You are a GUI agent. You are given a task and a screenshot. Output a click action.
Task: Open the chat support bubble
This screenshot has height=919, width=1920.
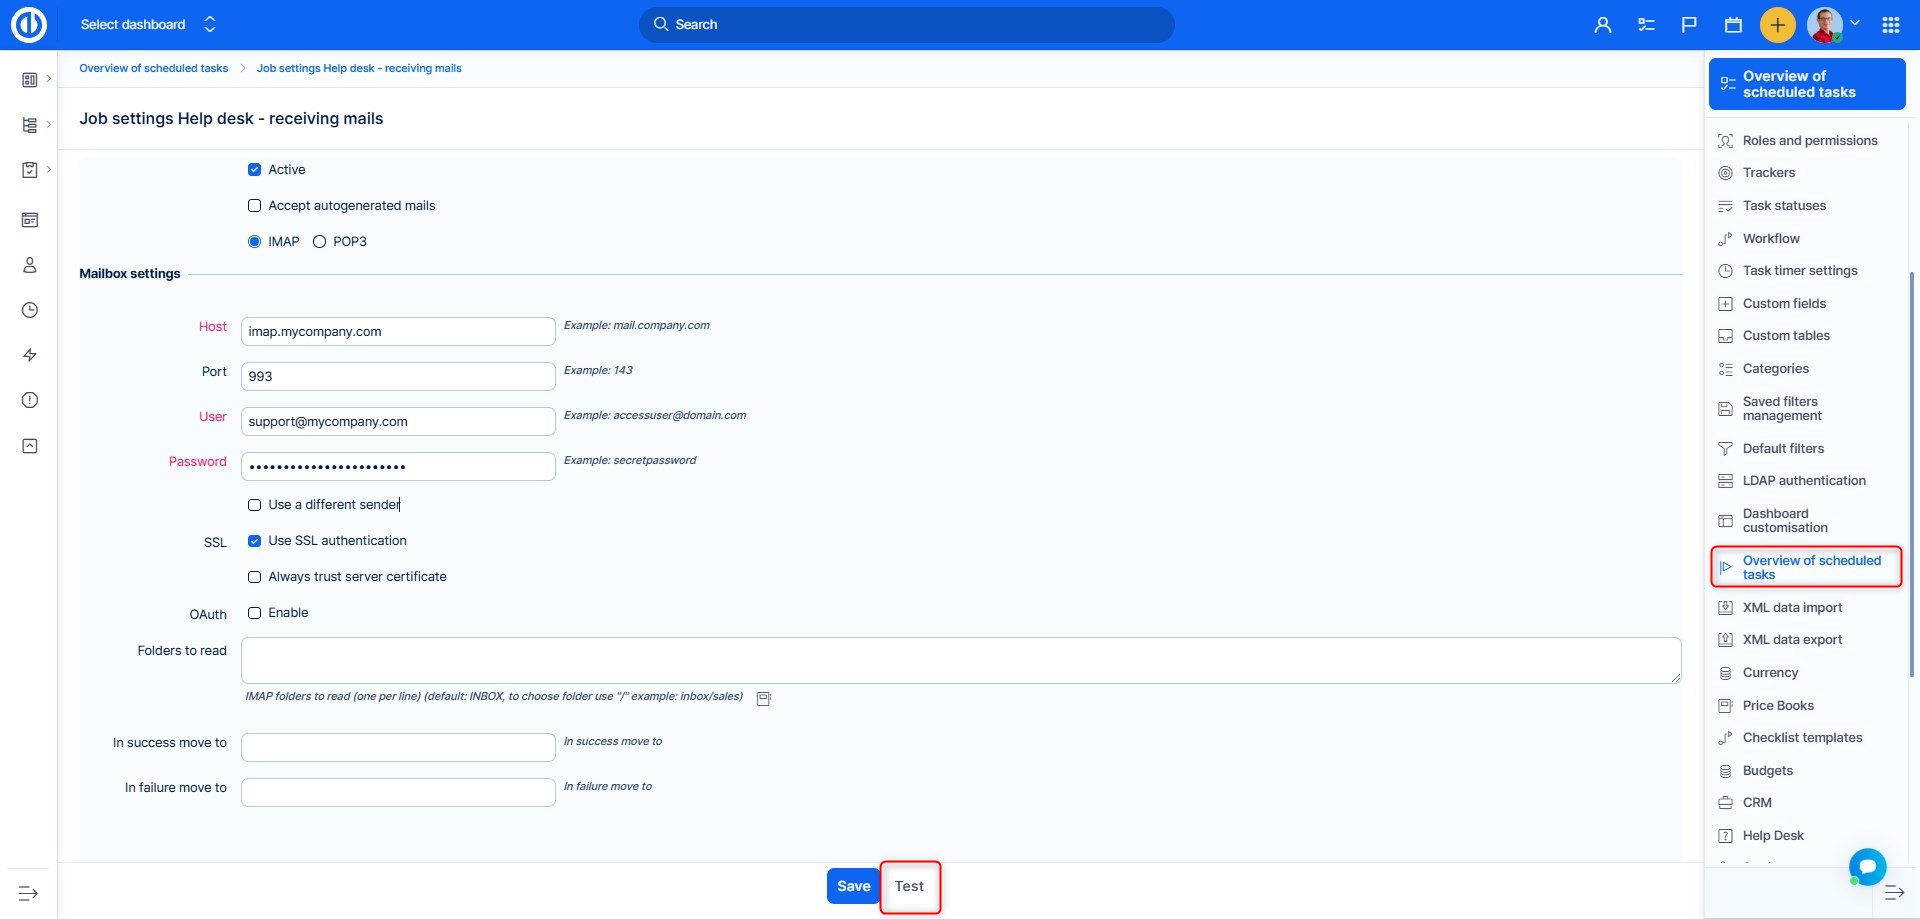pyautogui.click(x=1867, y=866)
